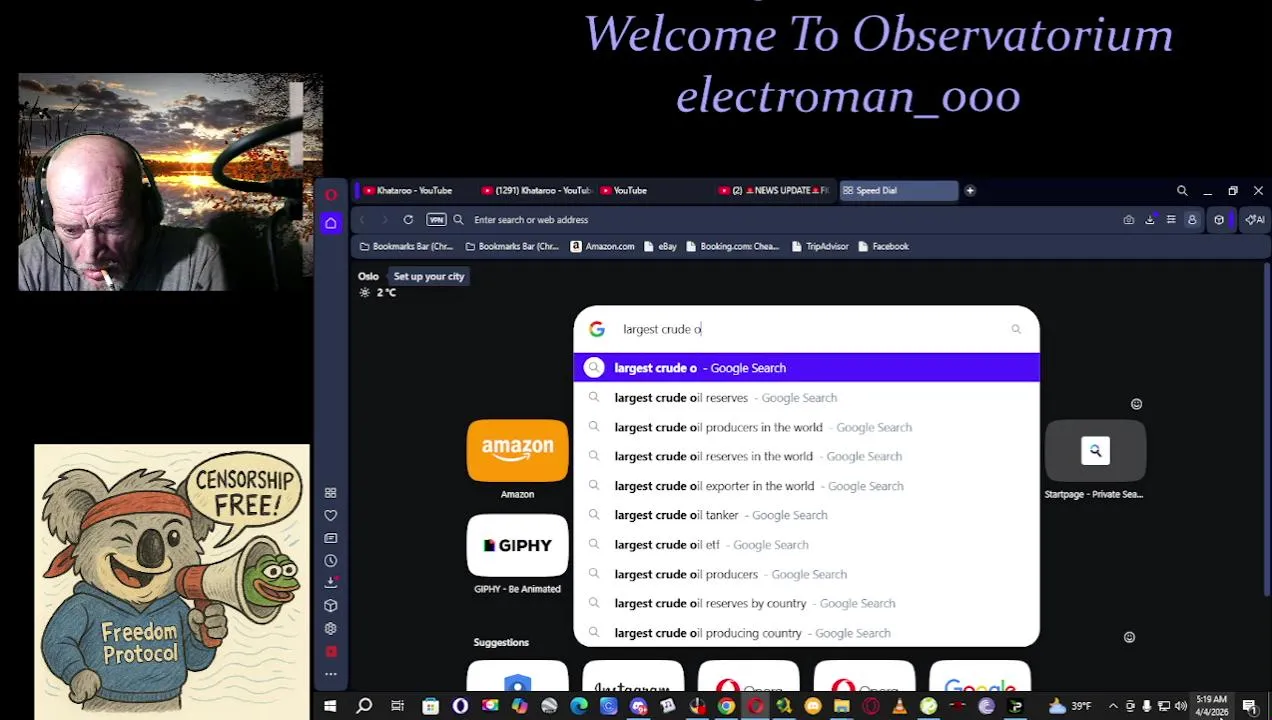This screenshot has width=1272, height=720.
Task: Open the second Bookmarks Bar (Chr... folder
Action: [512, 246]
